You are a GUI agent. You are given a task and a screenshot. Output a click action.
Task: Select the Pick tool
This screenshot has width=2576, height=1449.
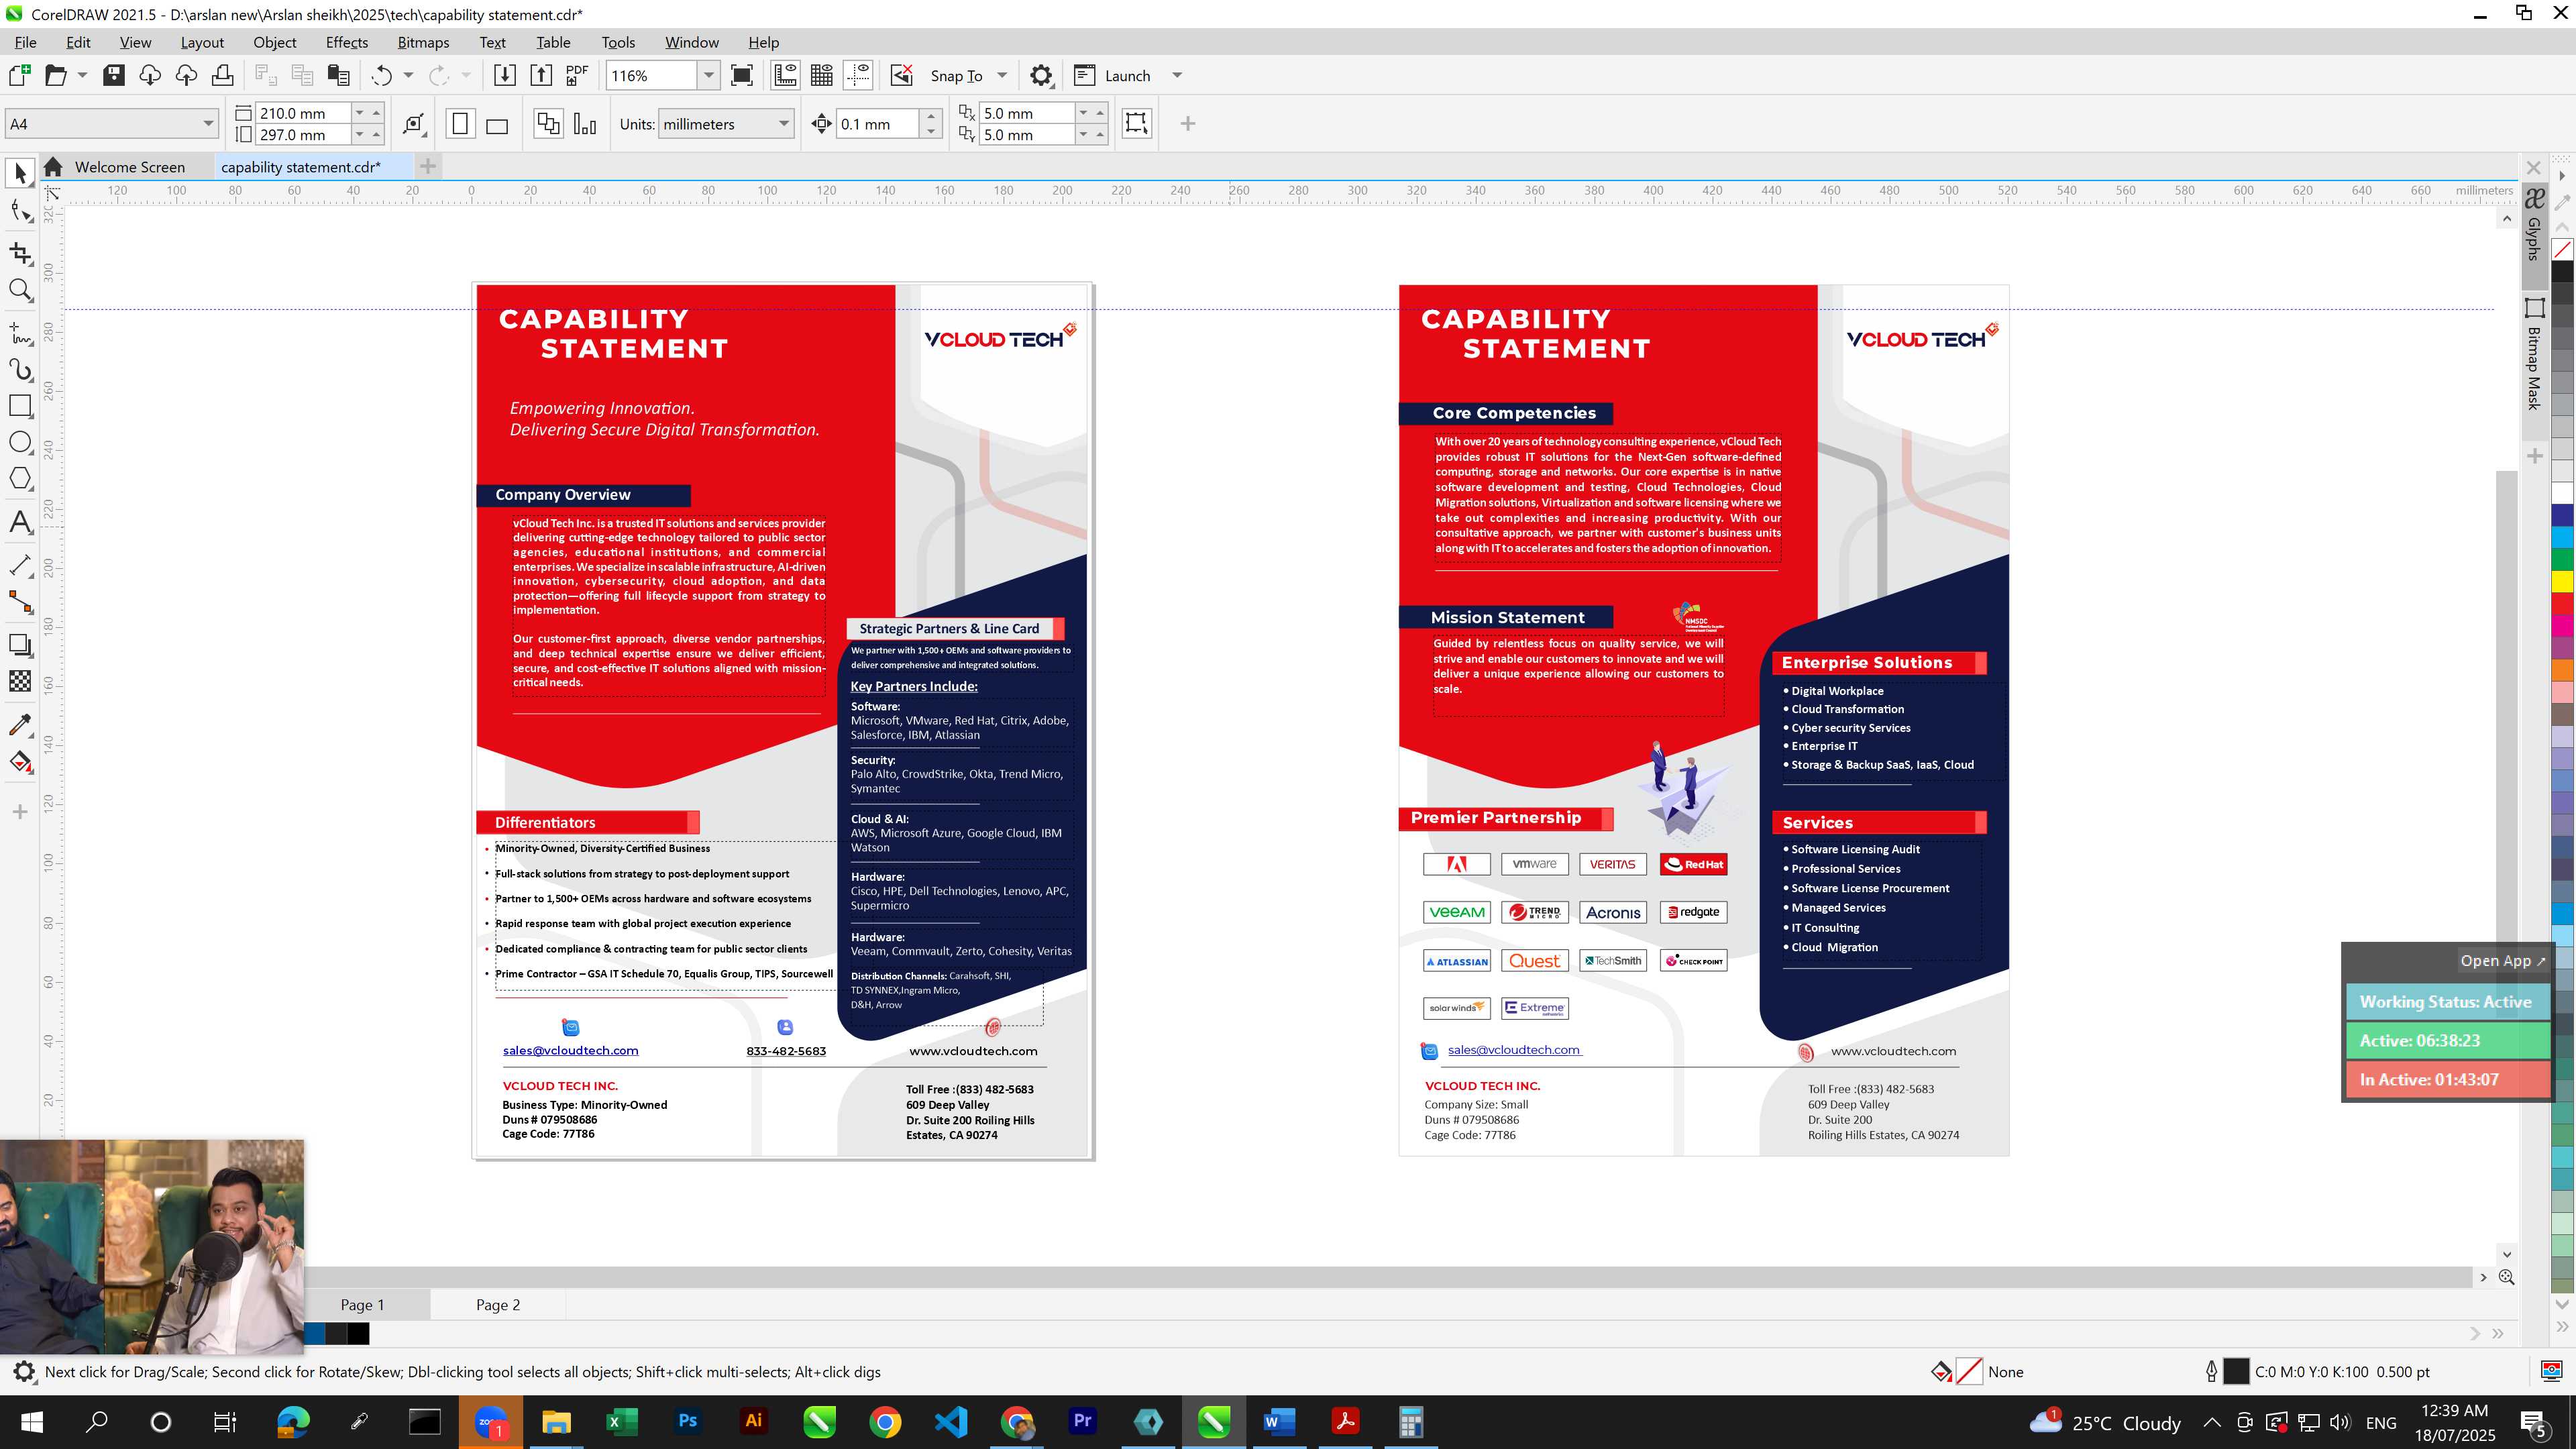coord(20,173)
